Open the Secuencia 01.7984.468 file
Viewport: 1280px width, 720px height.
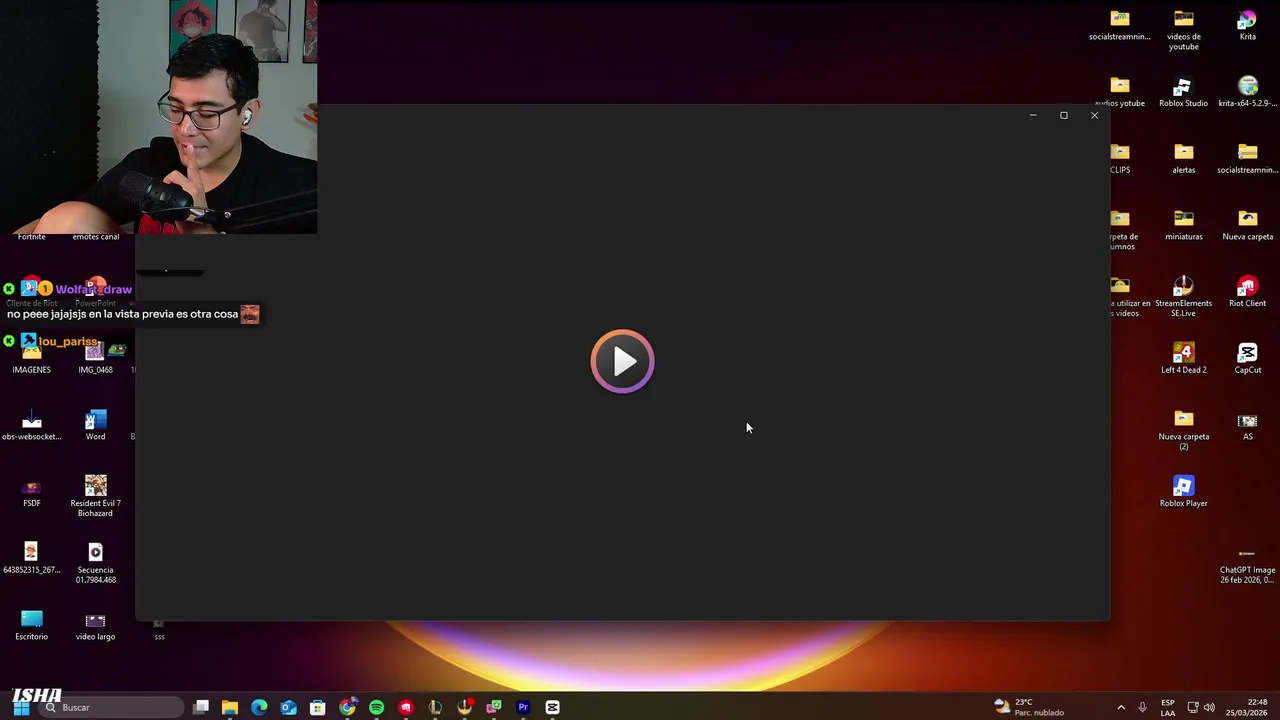95,564
